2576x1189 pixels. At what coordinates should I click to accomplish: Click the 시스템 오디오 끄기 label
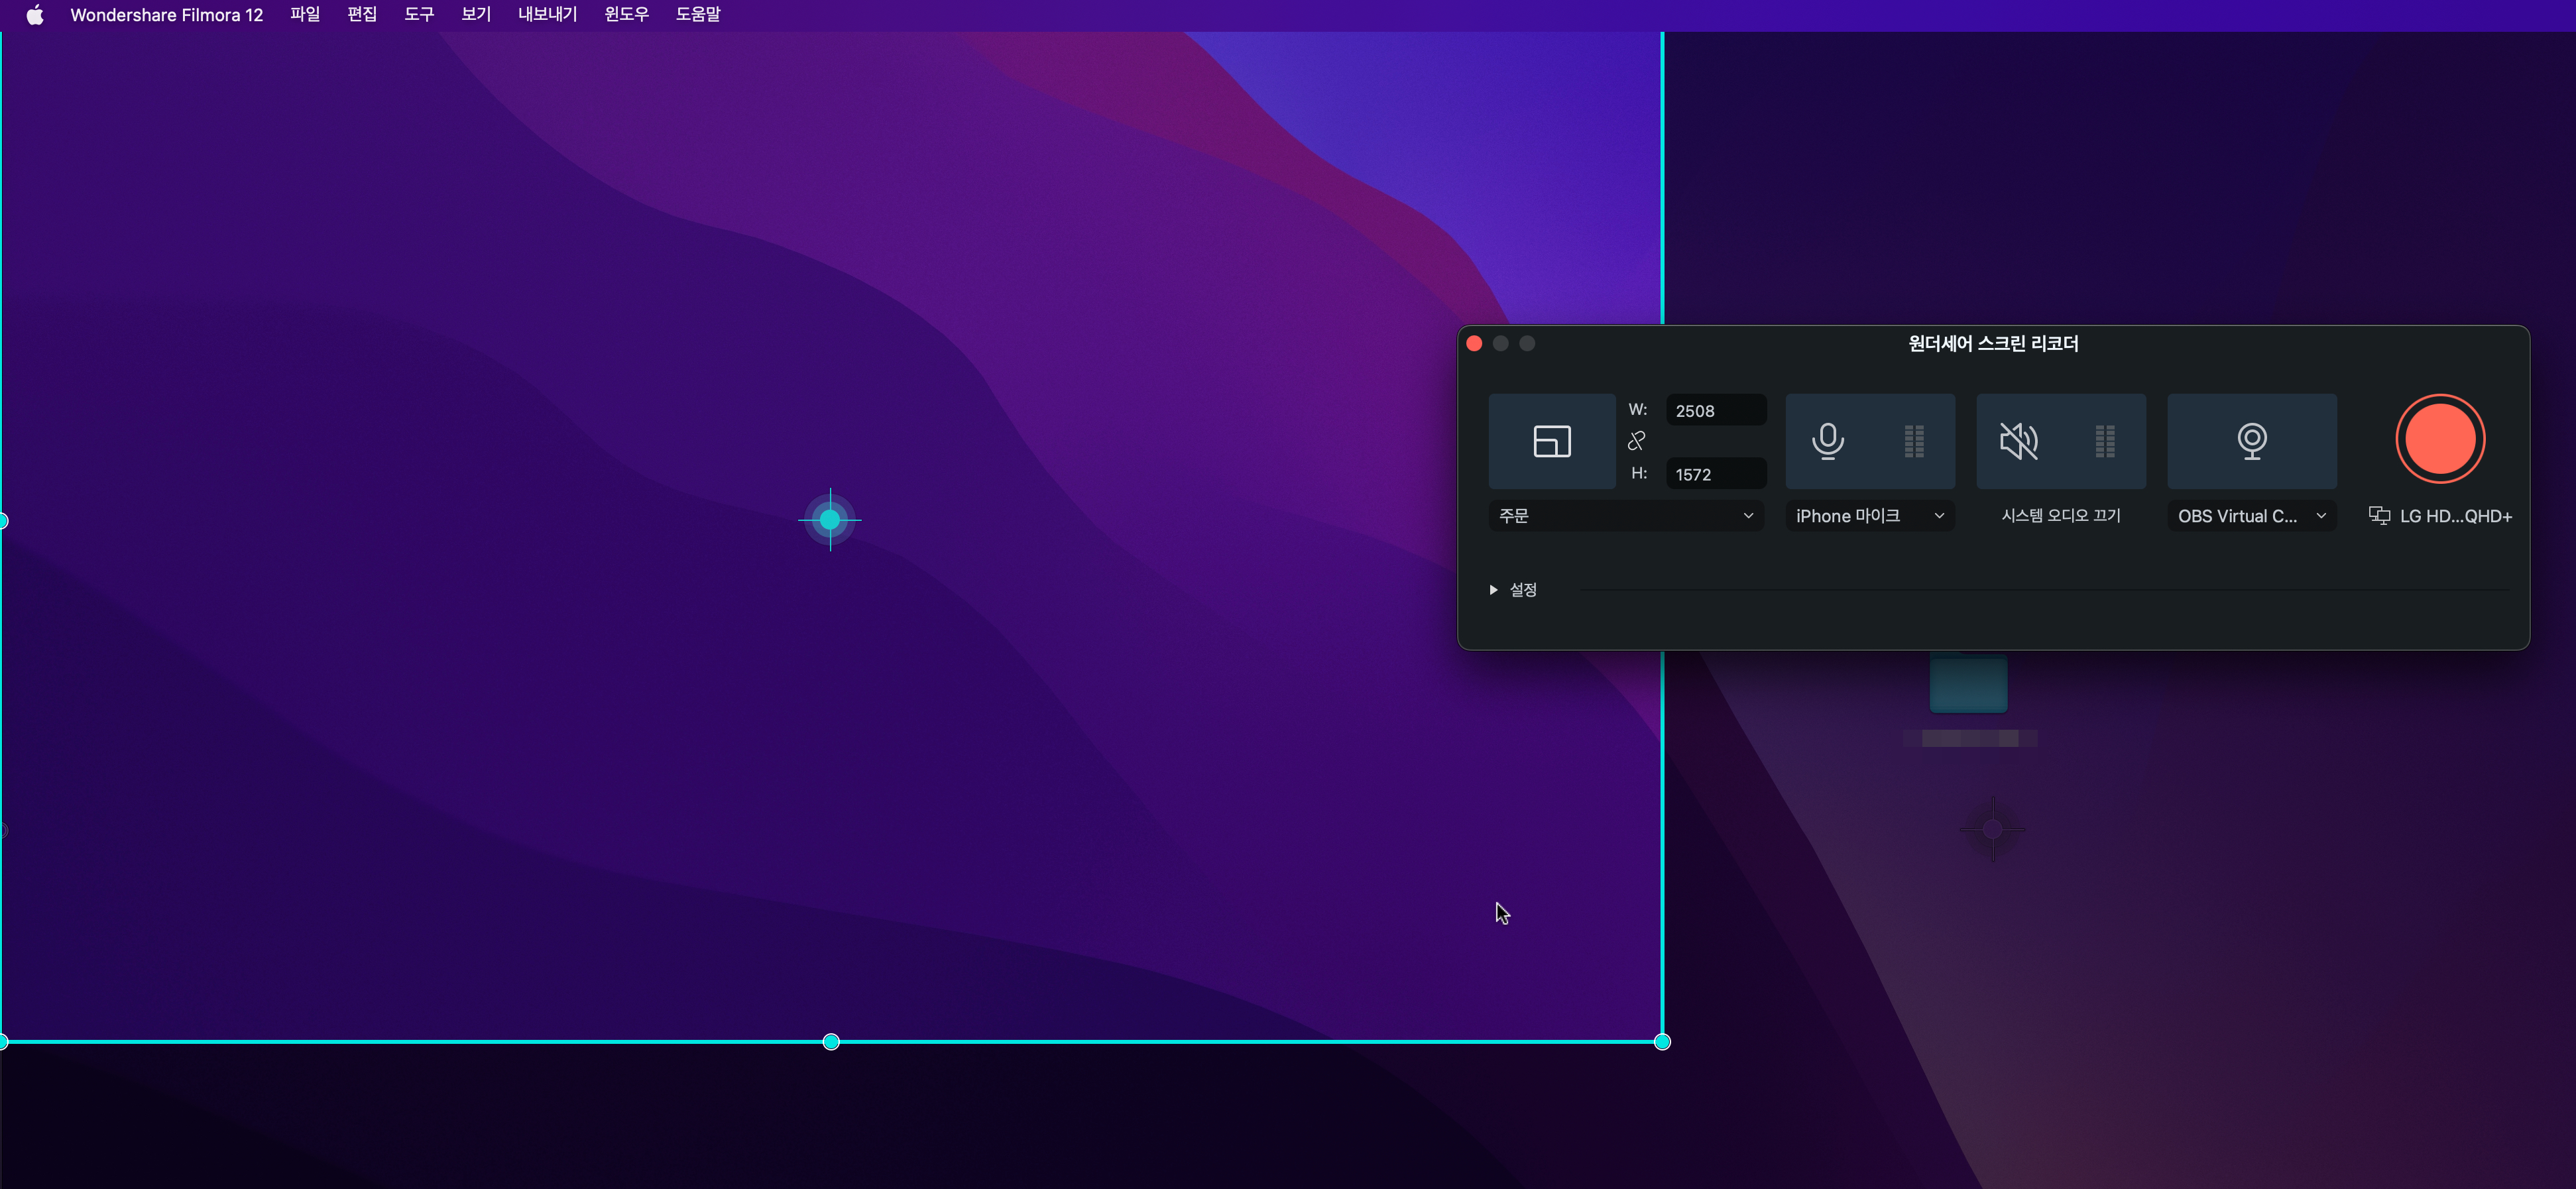click(2060, 516)
